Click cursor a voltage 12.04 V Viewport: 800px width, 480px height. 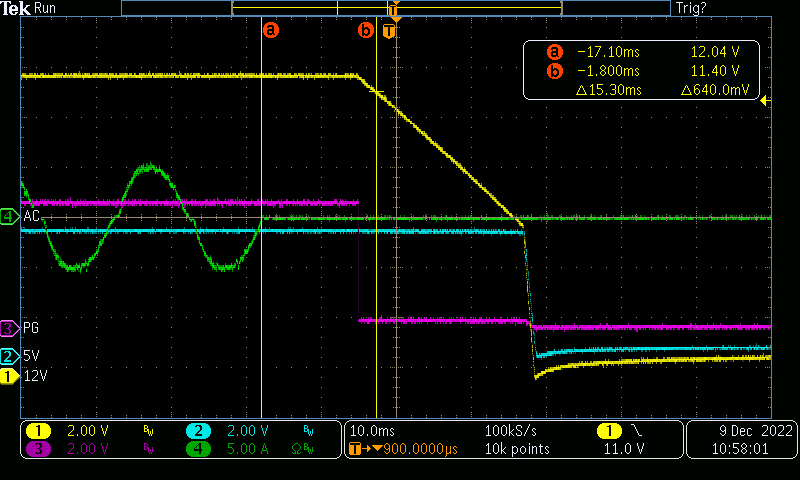[715, 52]
